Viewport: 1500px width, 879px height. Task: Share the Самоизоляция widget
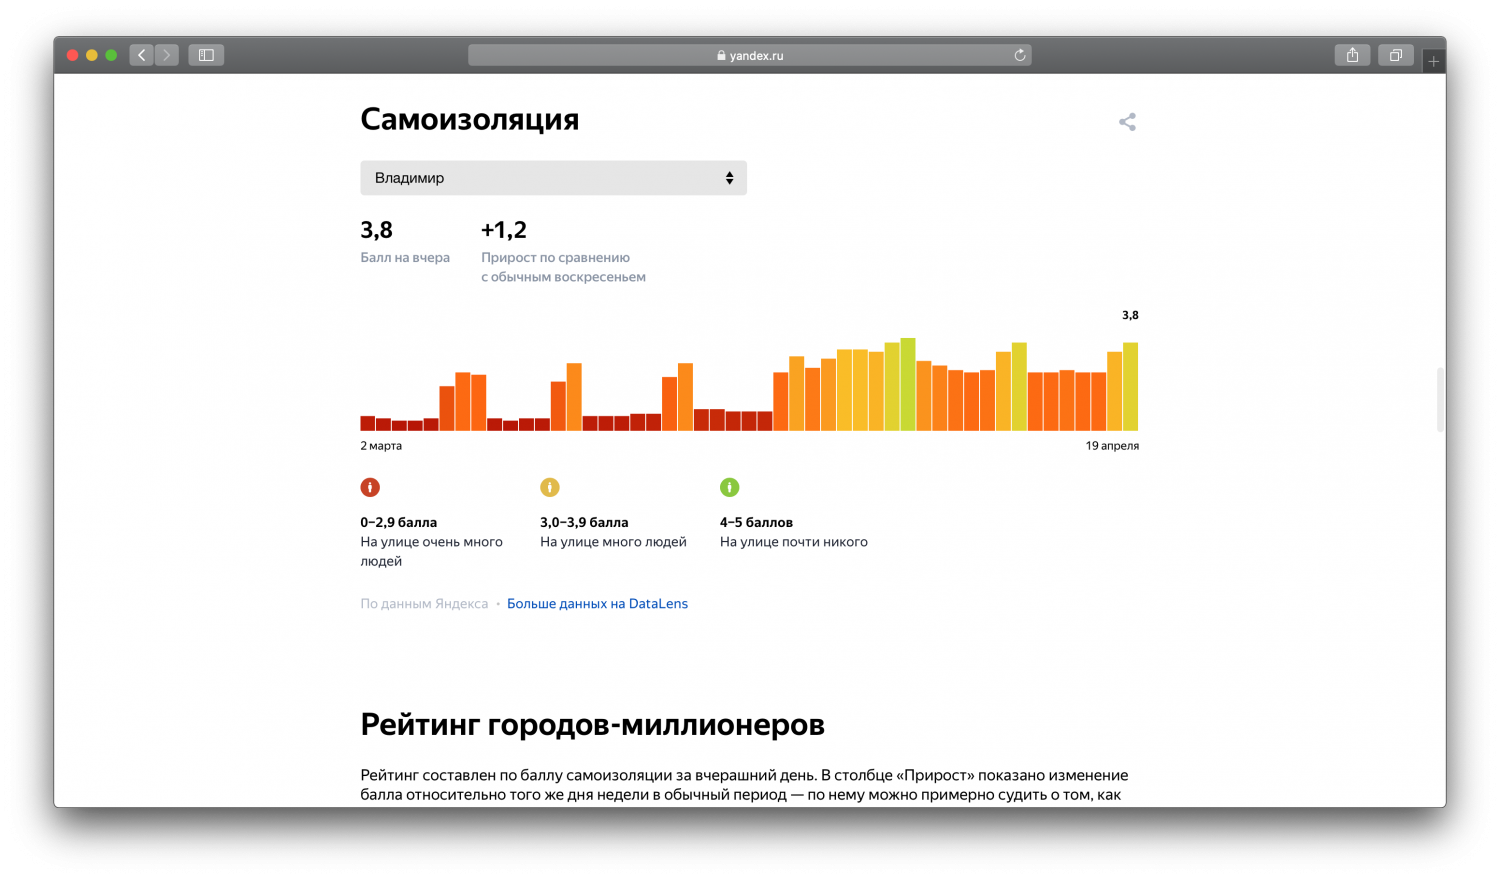pos(1127,122)
